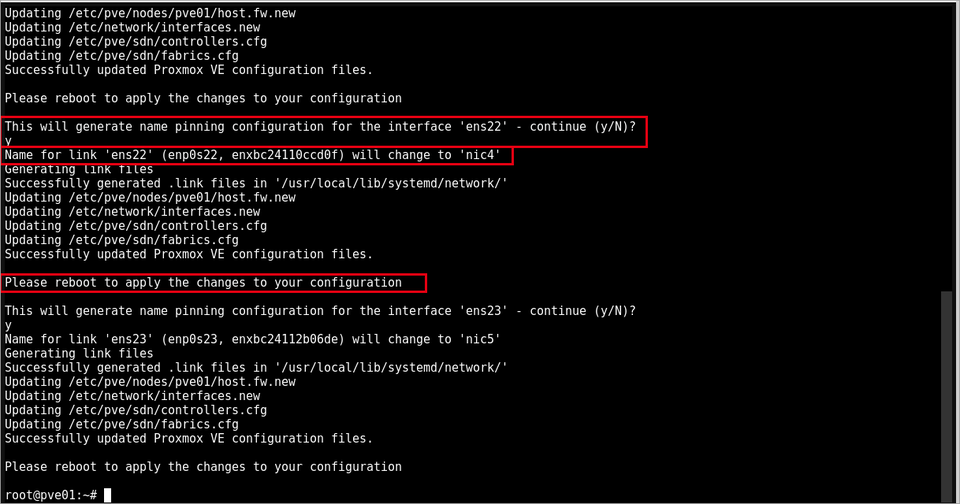Click the line renaming ens23 to 'nic5'
This screenshot has width=960, height=504.
252,339
